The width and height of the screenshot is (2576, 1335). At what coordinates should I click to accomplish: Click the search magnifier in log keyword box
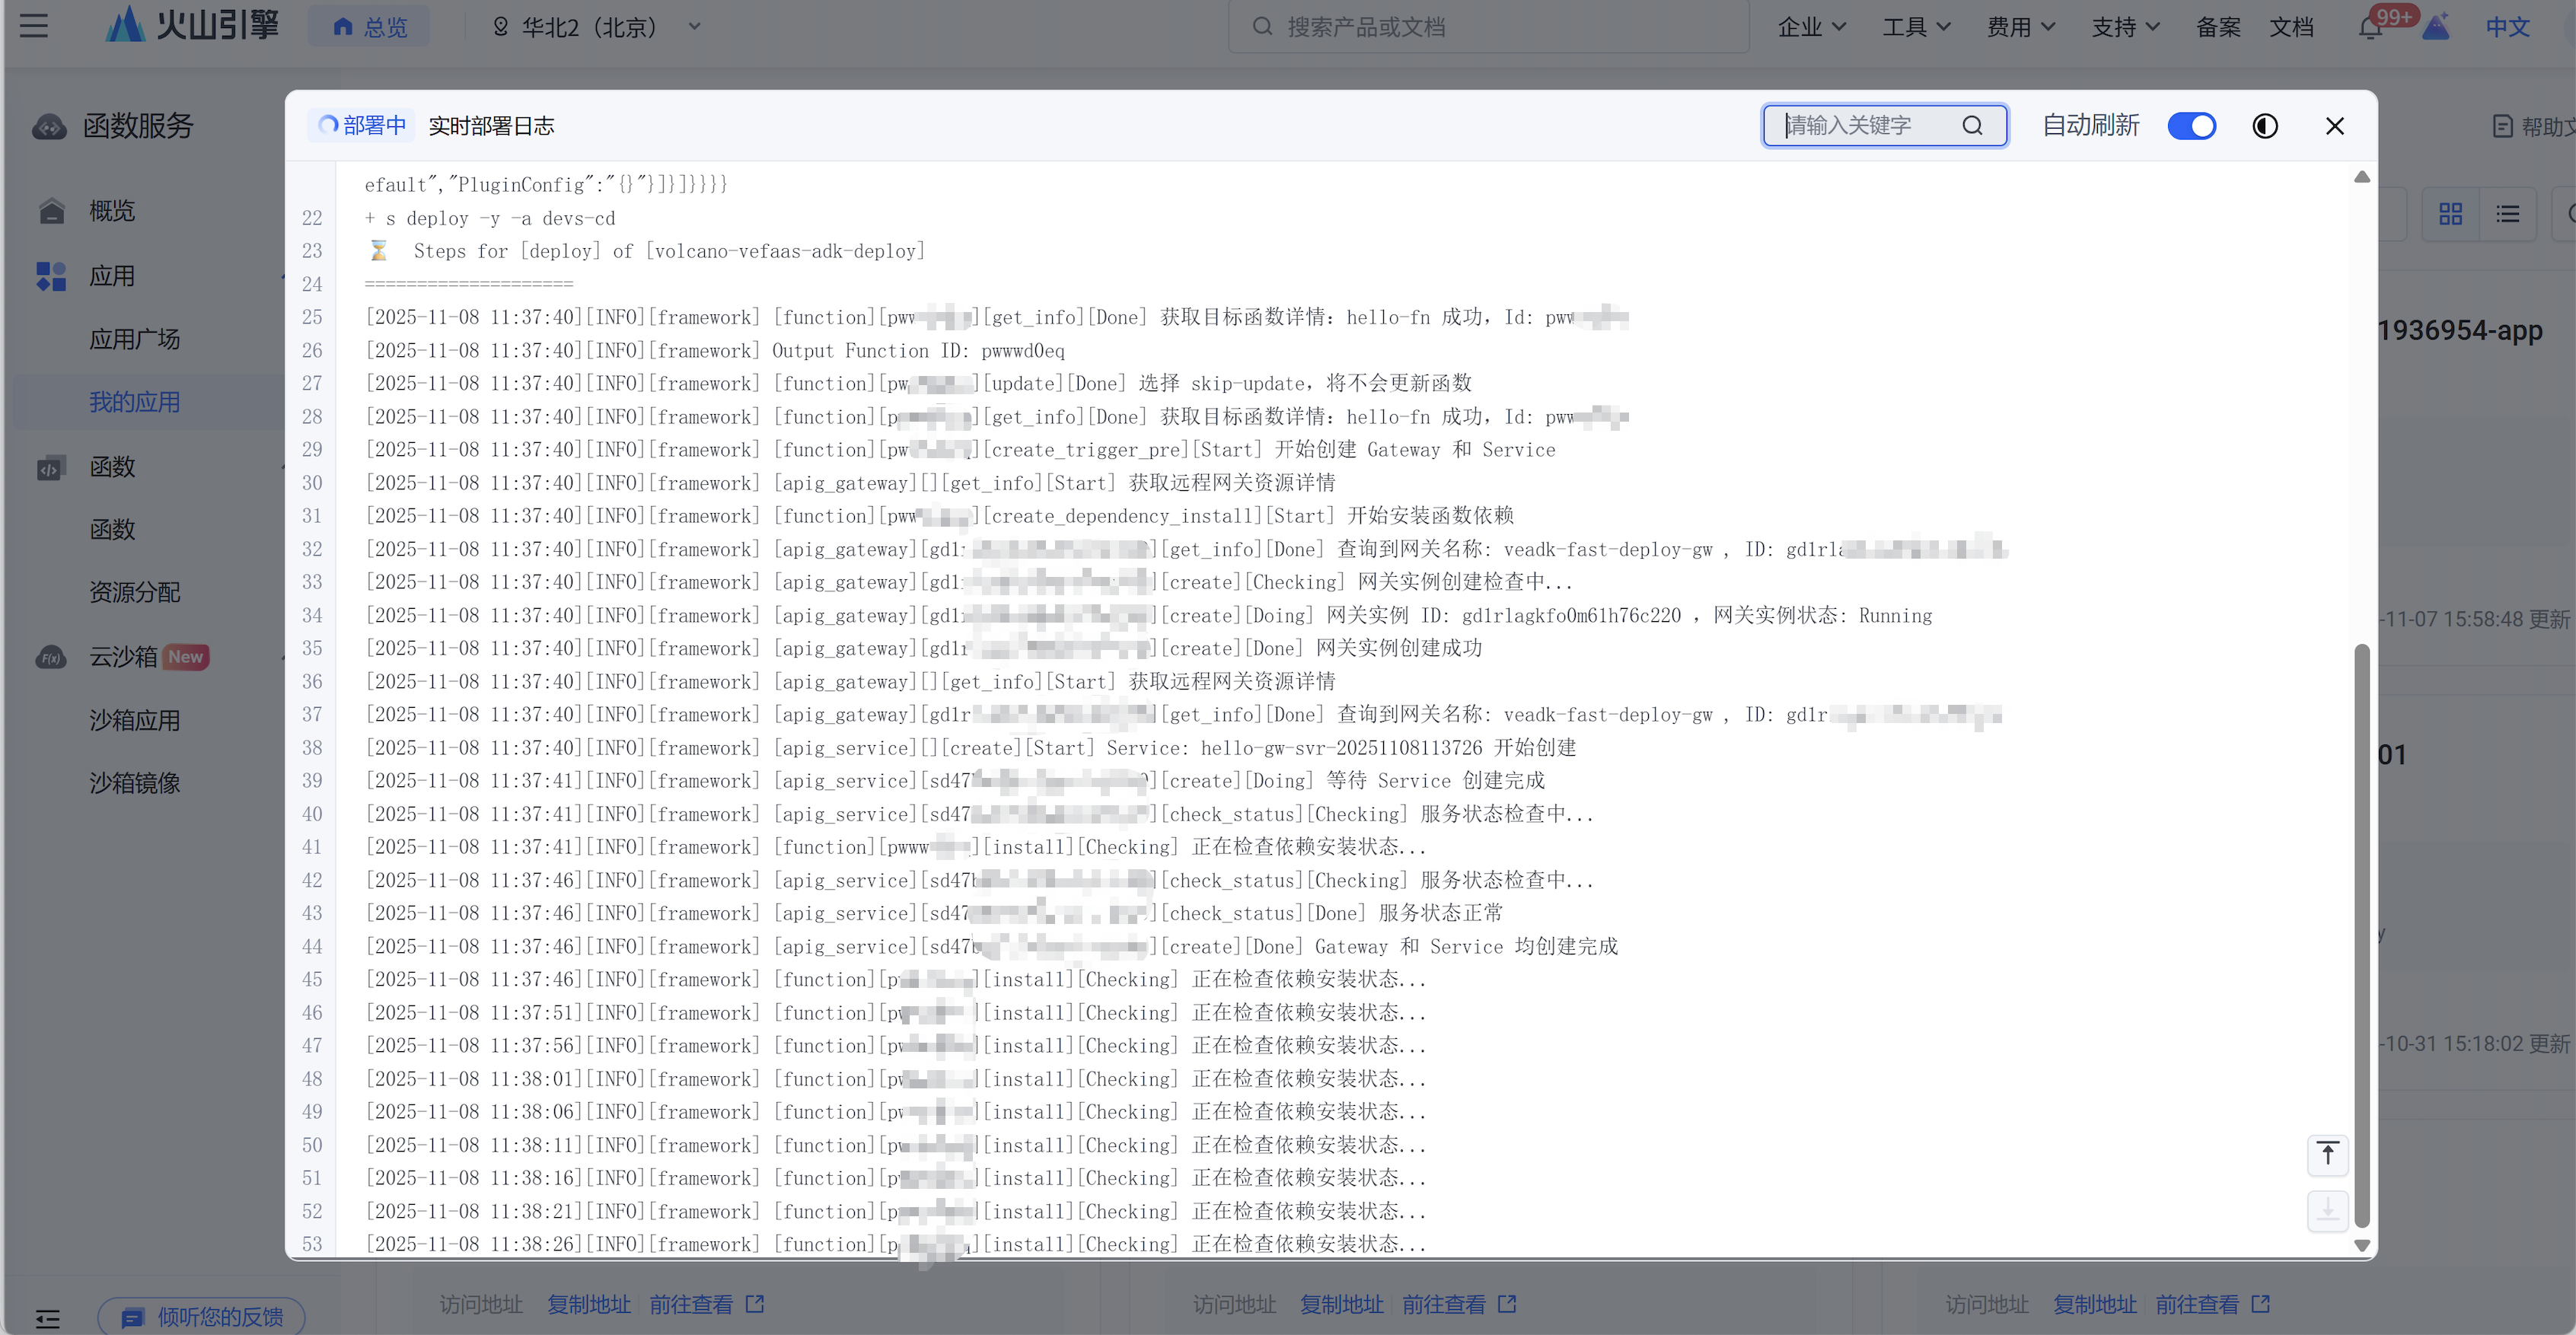(x=1971, y=126)
